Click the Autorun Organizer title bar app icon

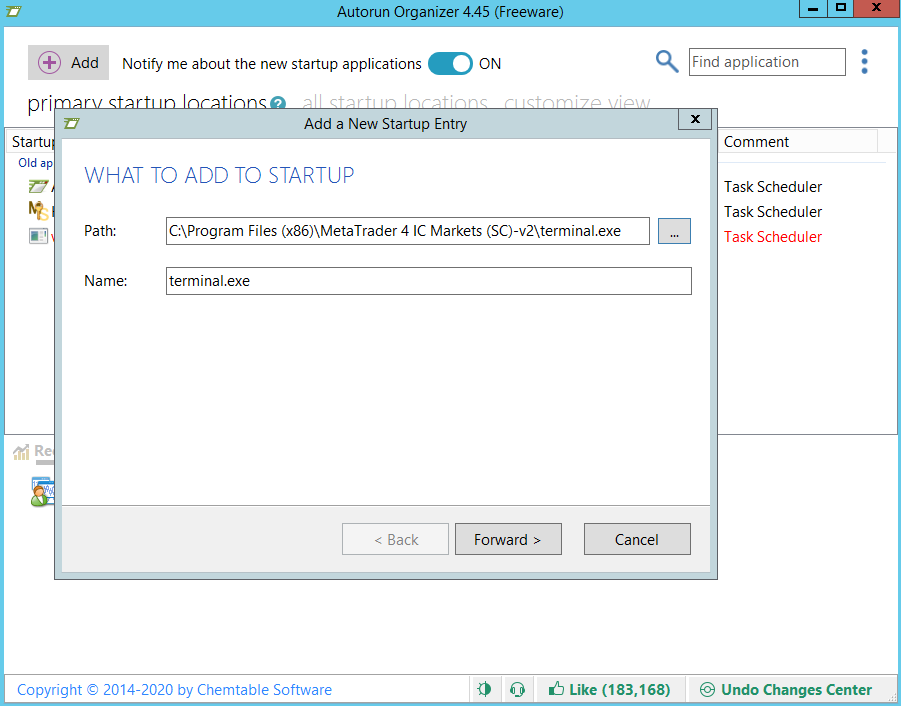[x=13, y=11]
